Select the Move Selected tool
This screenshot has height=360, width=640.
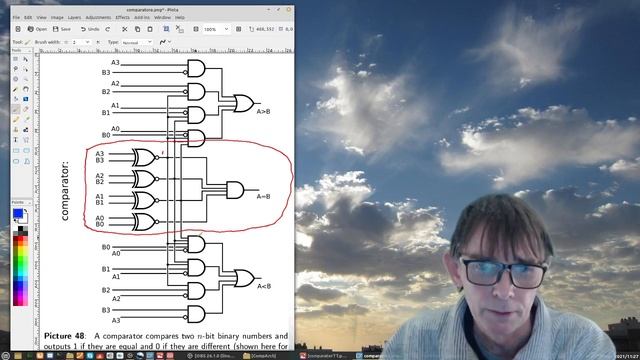click(26, 59)
